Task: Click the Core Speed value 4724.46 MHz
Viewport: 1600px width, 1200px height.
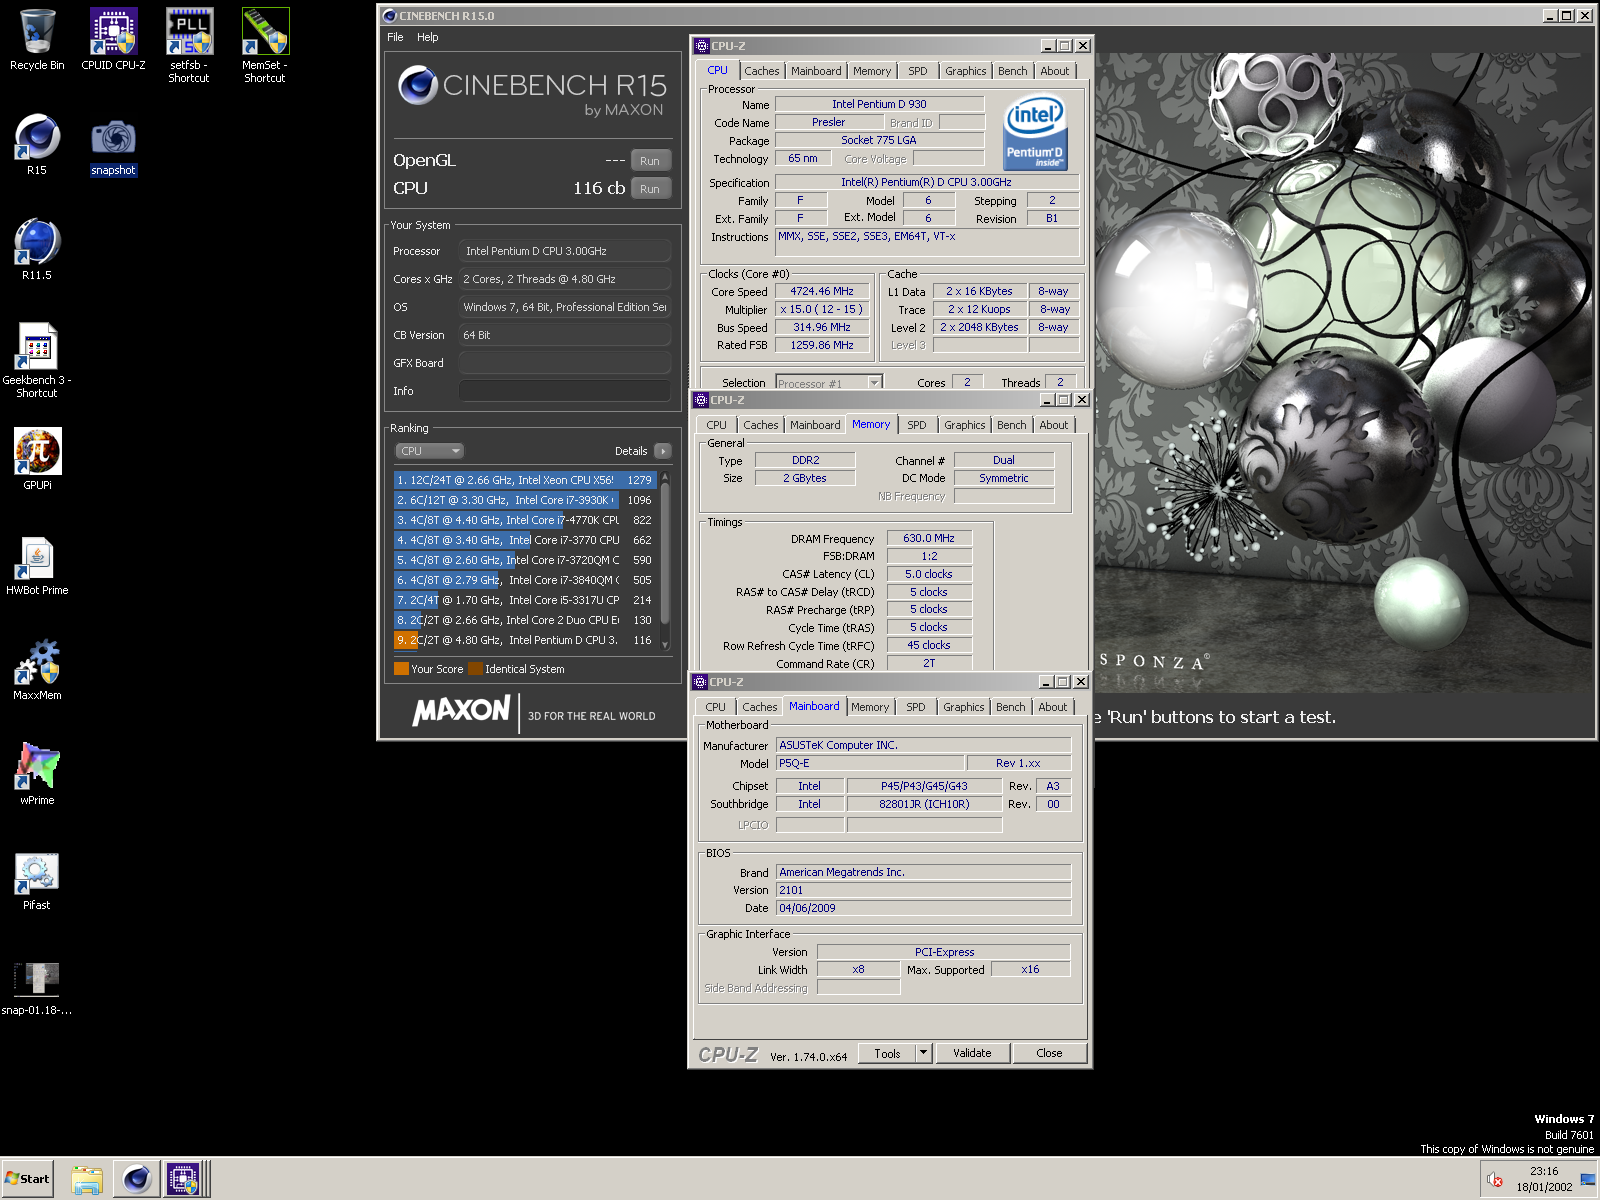Action: [822, 291]
